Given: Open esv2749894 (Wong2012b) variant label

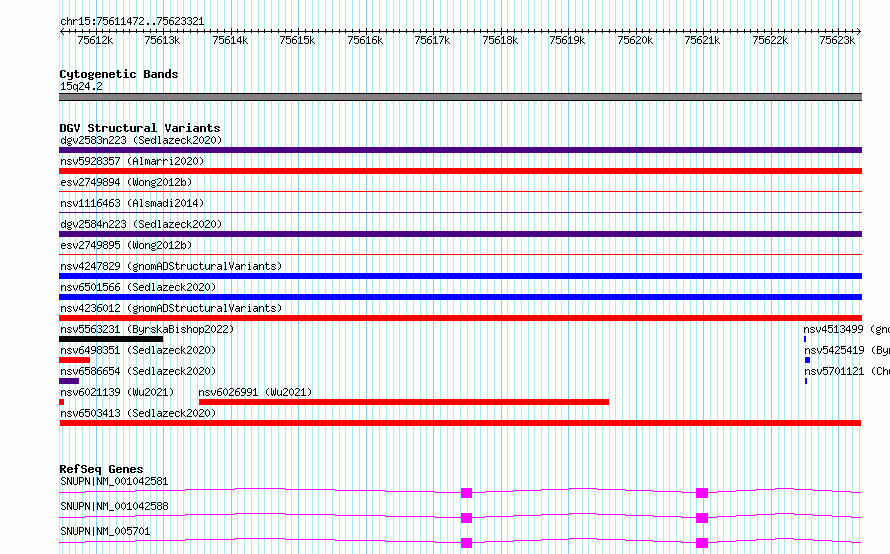Looking at the screenshot, I should (x=126, y=182).
